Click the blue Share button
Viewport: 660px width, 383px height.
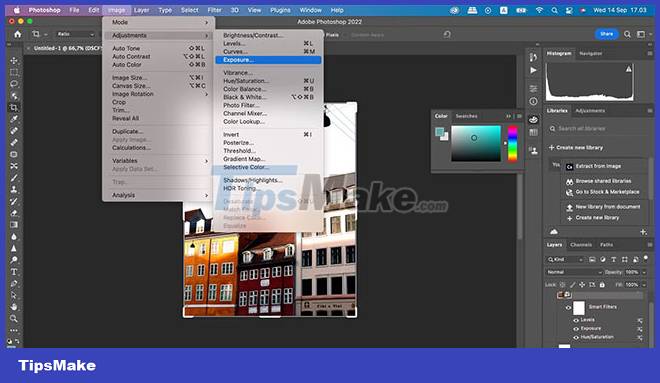tap(607, 34)
